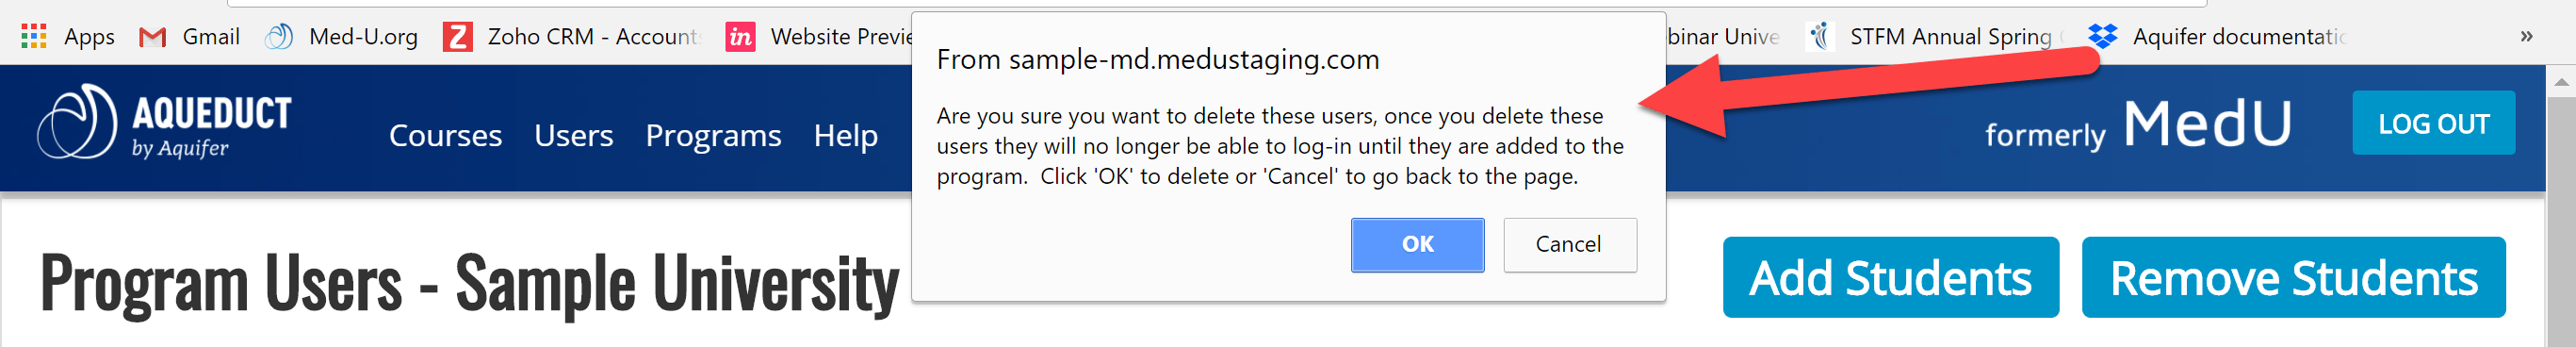Click the Webinar University bookmark
The height and width of the screenshot is (347, 2576).
point(1722,37)
